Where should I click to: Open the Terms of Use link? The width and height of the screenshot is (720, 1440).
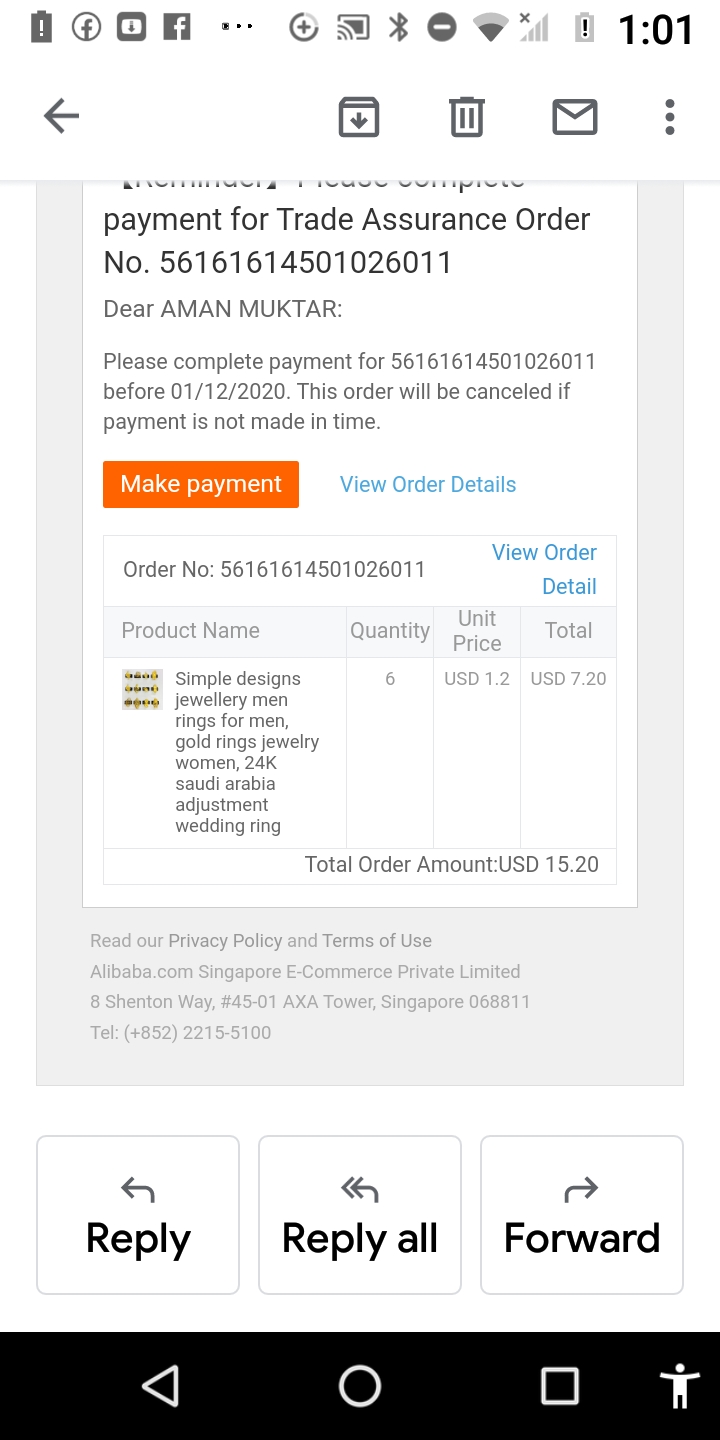377,941
